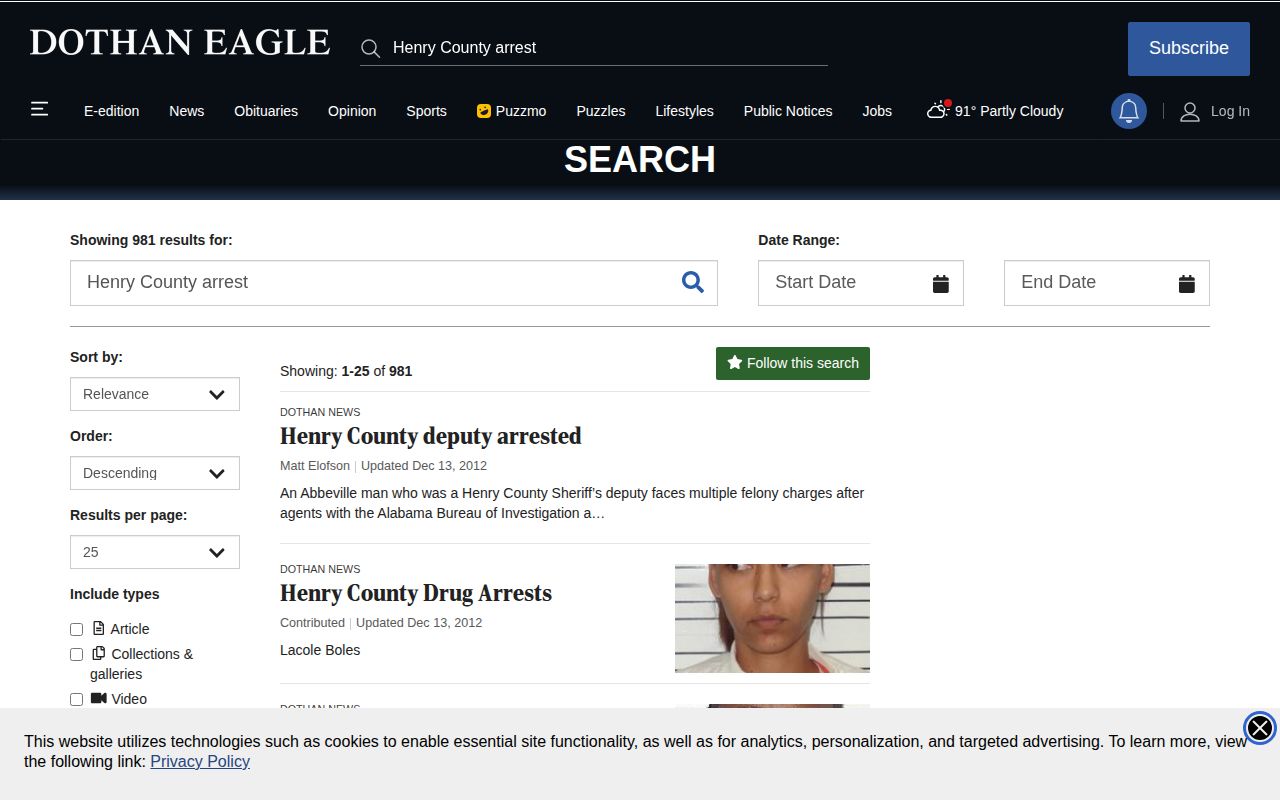
Task: Open Public Notices
Action: 788,111
